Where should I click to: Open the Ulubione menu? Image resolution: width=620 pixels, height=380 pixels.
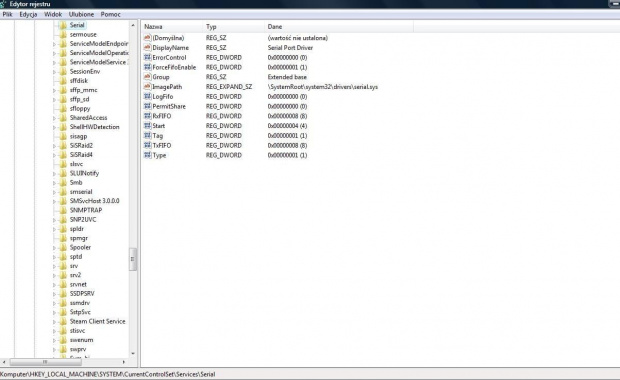[x=81, y=14]
